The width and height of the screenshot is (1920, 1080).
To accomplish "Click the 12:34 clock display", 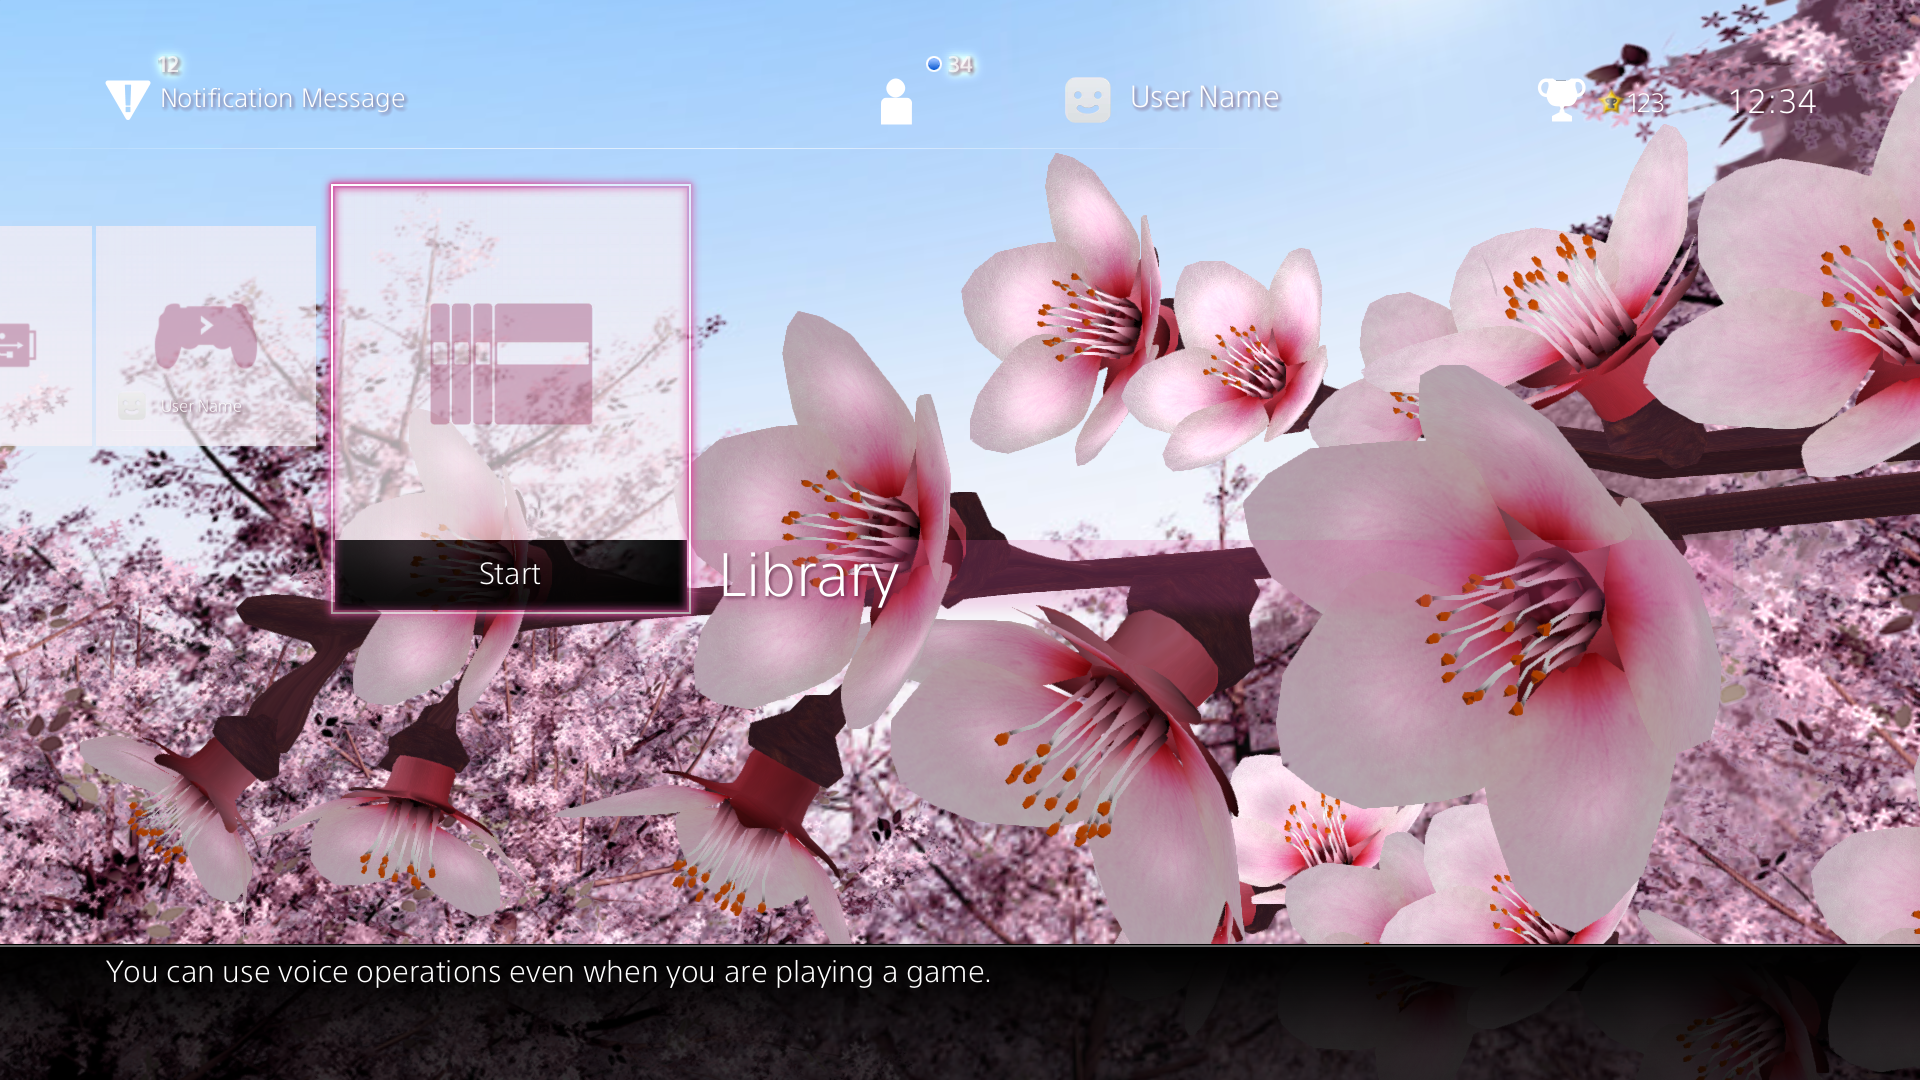I will coord(1771,101).
